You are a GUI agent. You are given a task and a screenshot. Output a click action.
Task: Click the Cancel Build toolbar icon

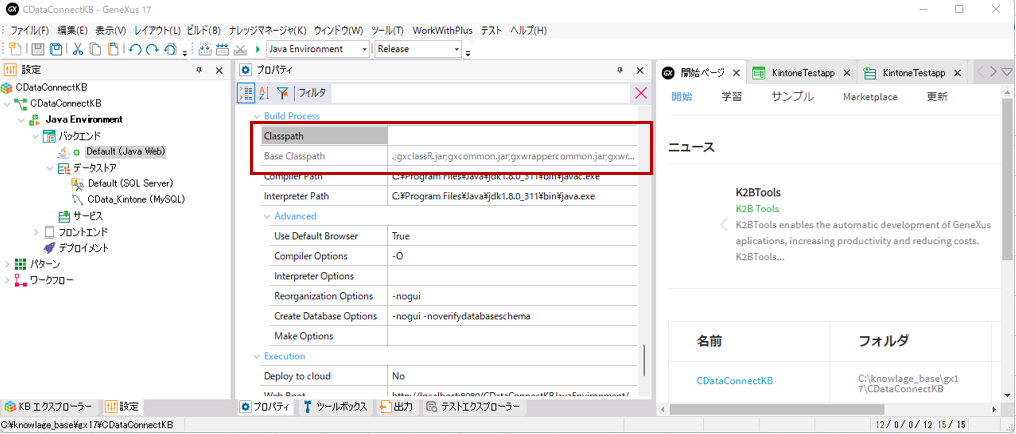[240, 49]
